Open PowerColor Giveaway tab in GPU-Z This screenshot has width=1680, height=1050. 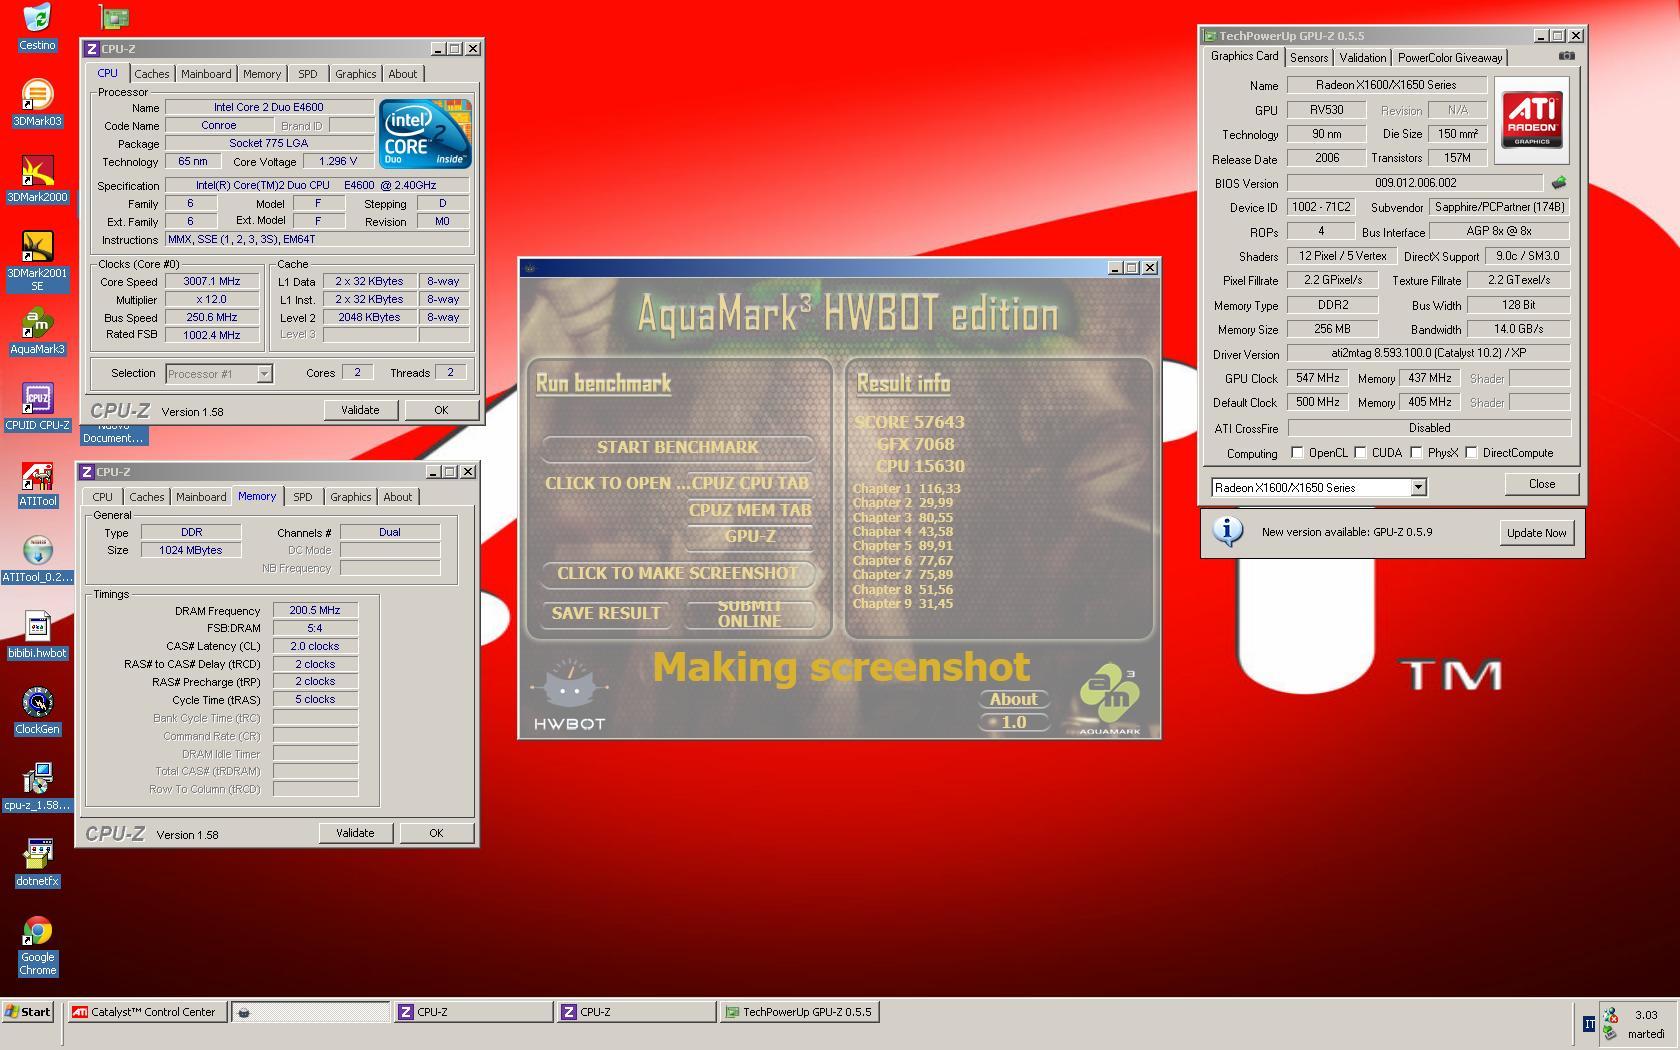pyautogui.click(x=1450, y=58)
